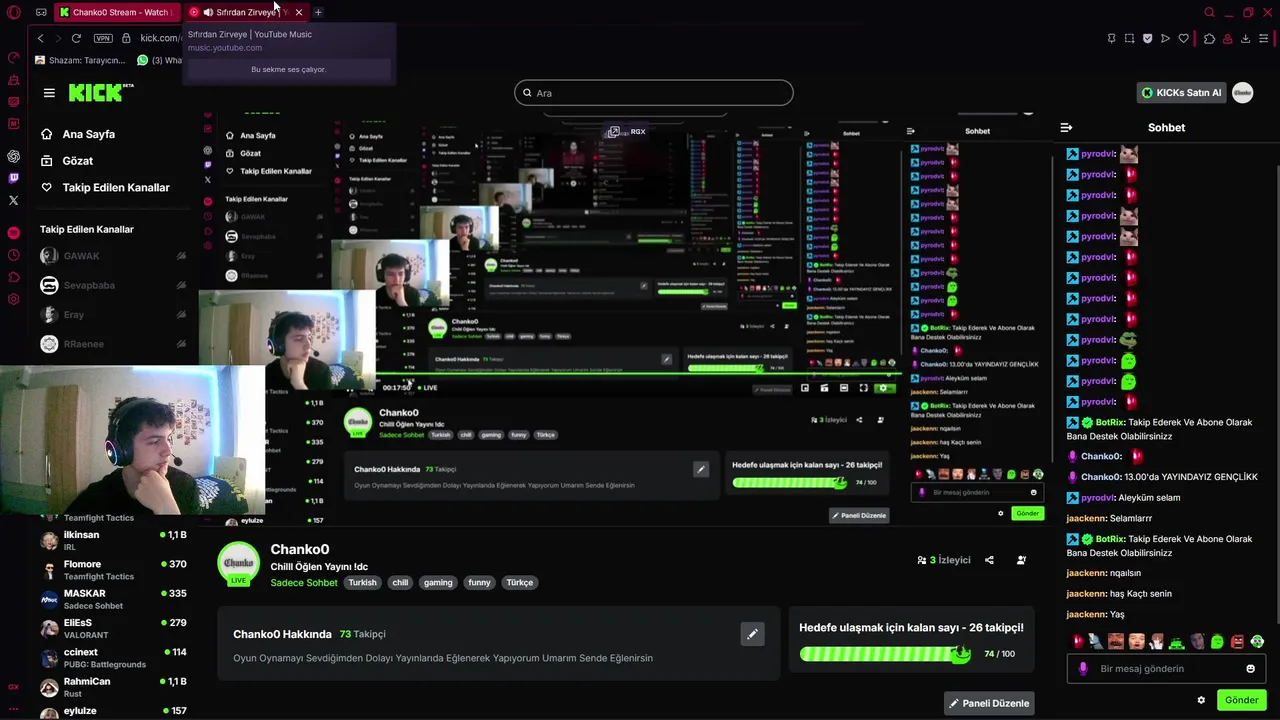This screenshot has height=720, width=1280.
Task: Reload the current page
Action: [76, 38]
